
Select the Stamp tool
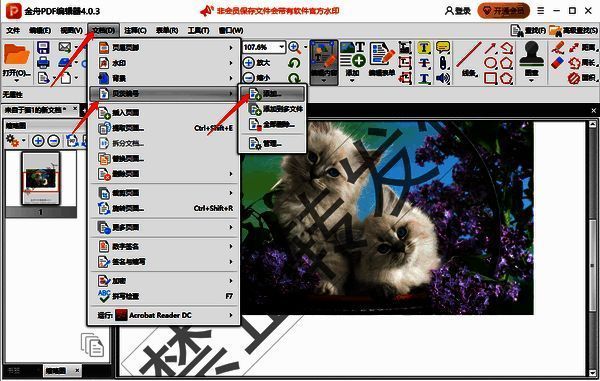click(x=531, y=58)
